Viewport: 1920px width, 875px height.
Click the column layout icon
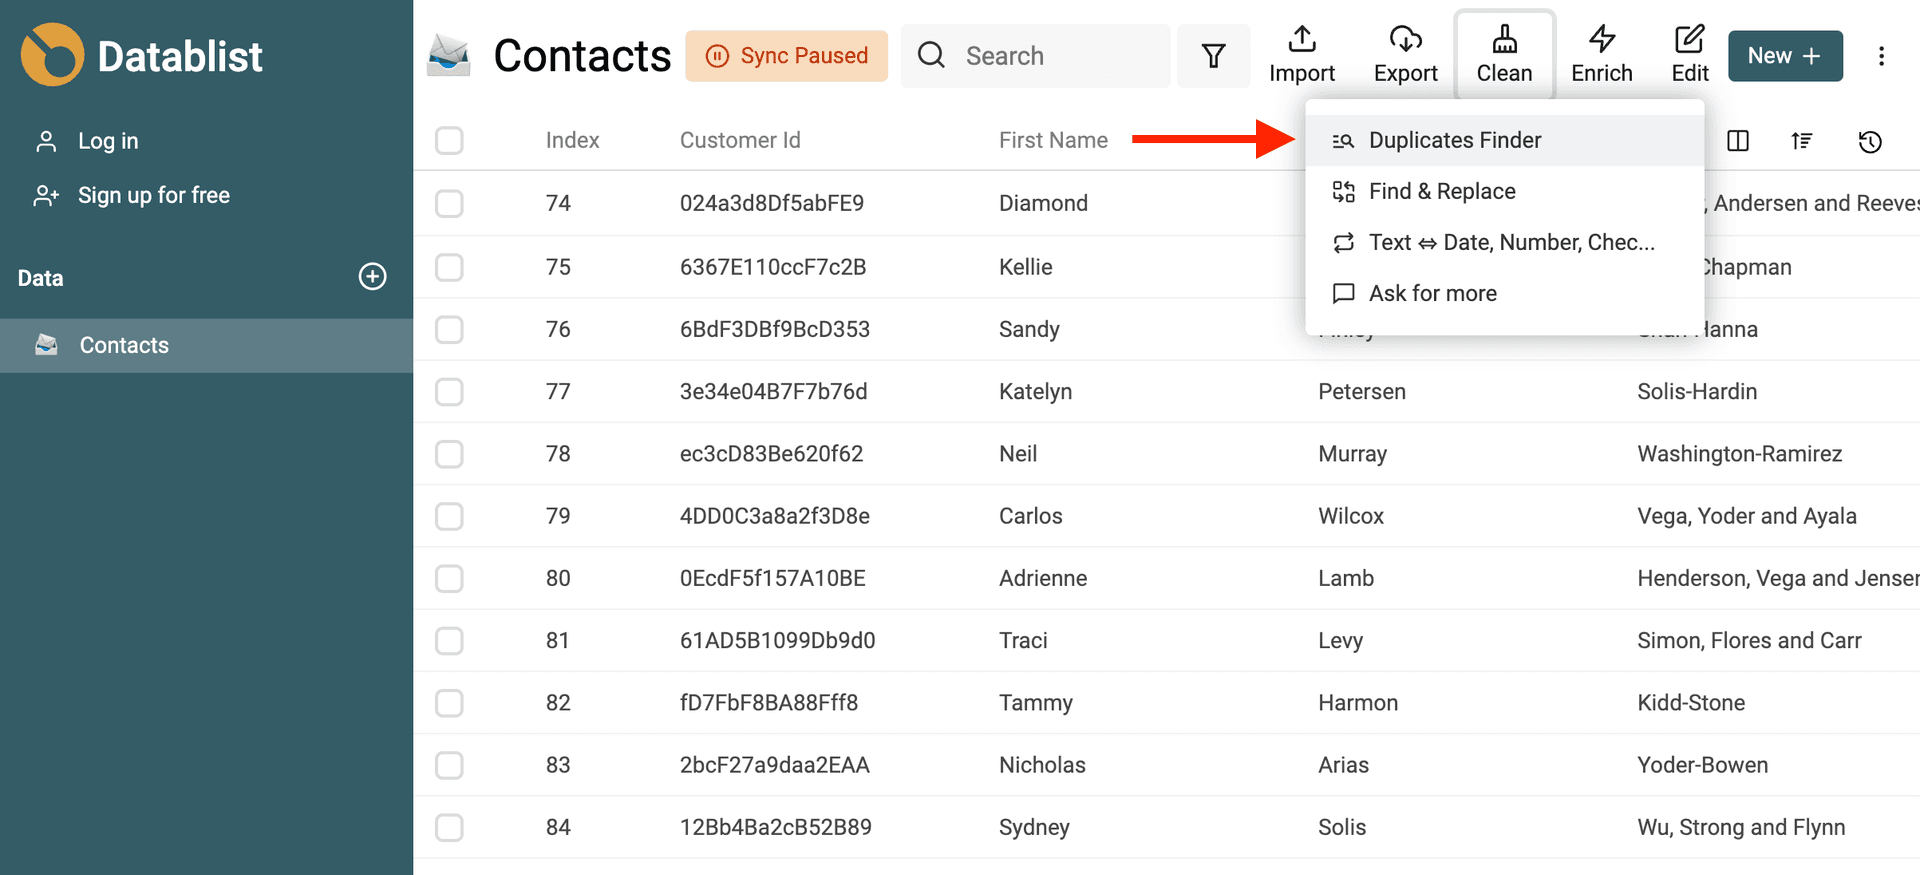(1737, 141)
